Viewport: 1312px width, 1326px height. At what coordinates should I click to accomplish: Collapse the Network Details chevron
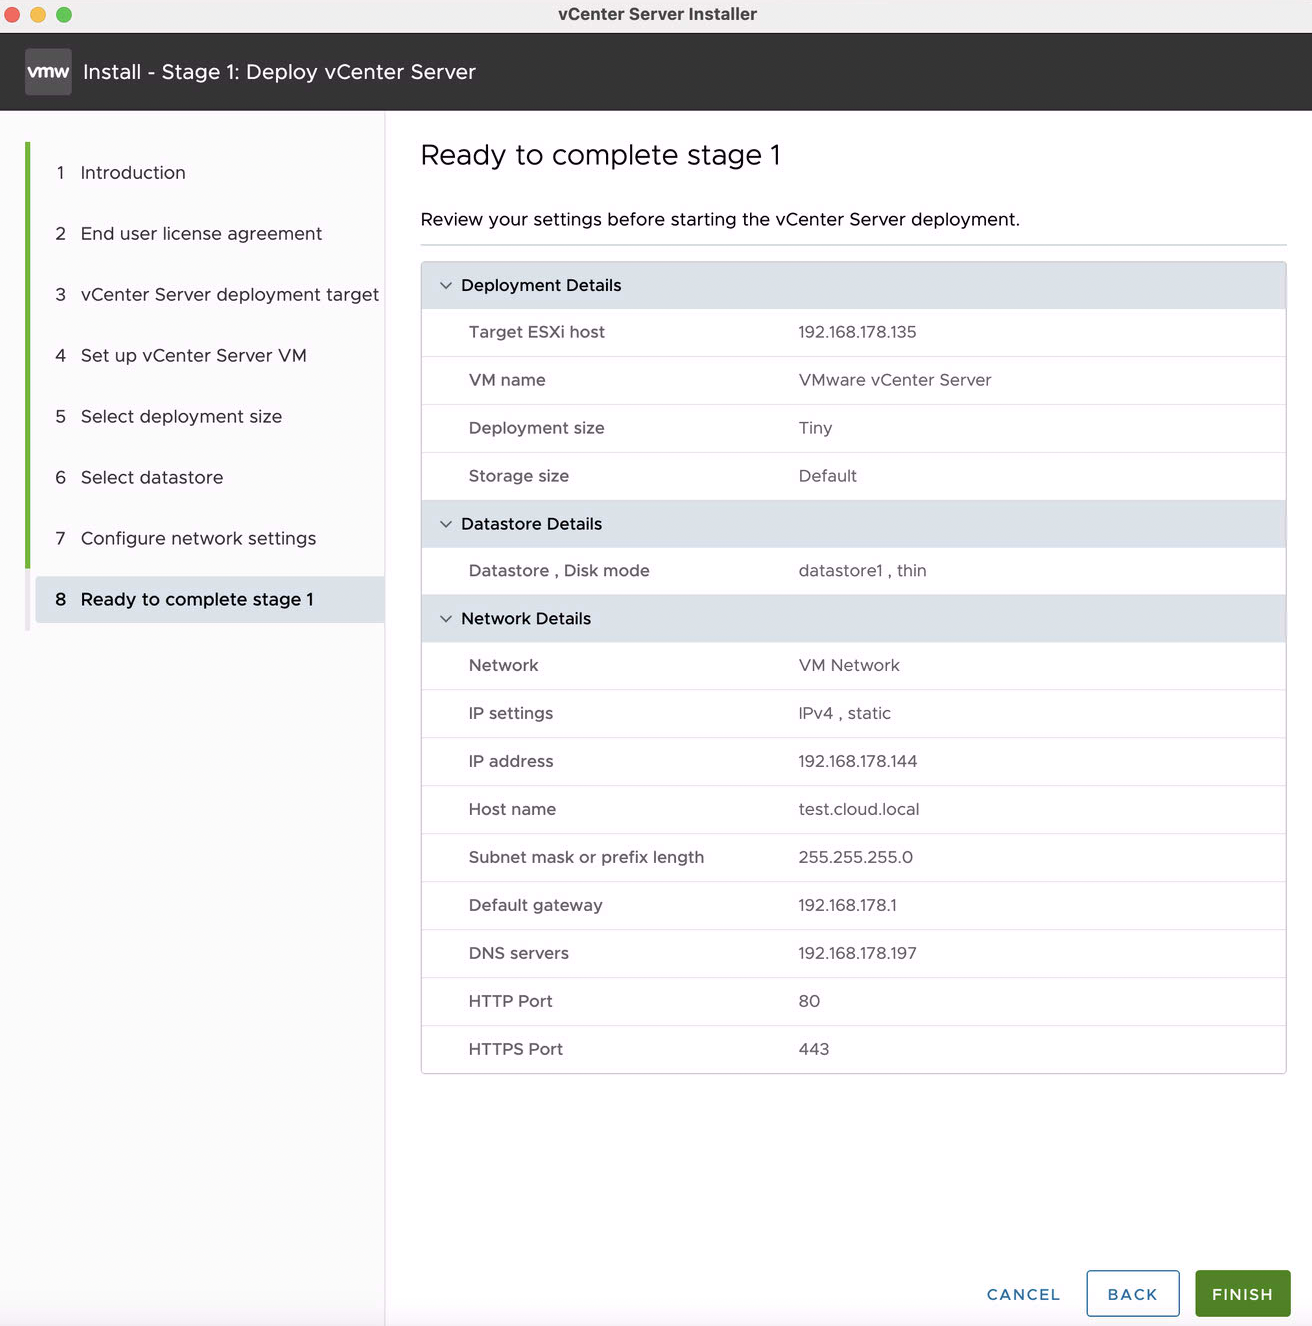tap(446, 619)
